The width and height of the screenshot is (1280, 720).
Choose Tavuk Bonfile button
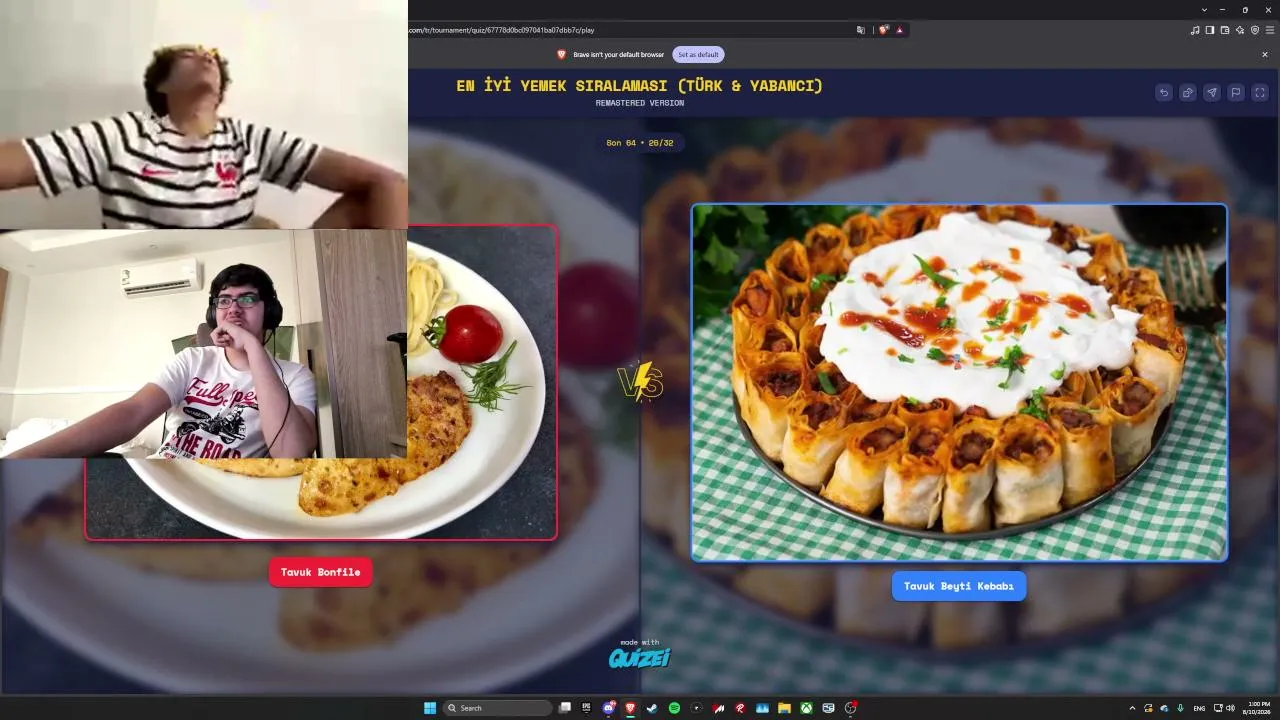pyautogui.click(x=320, y=572)
